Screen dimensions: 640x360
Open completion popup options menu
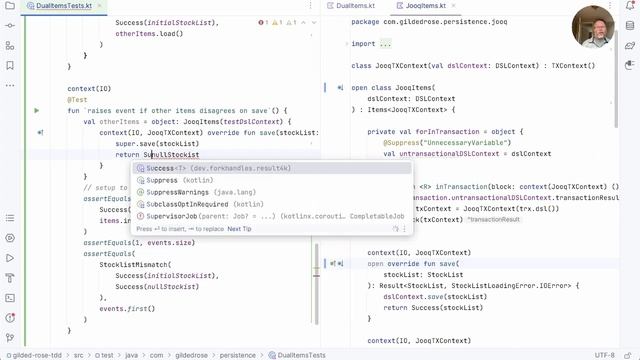[x=404, y=229]
